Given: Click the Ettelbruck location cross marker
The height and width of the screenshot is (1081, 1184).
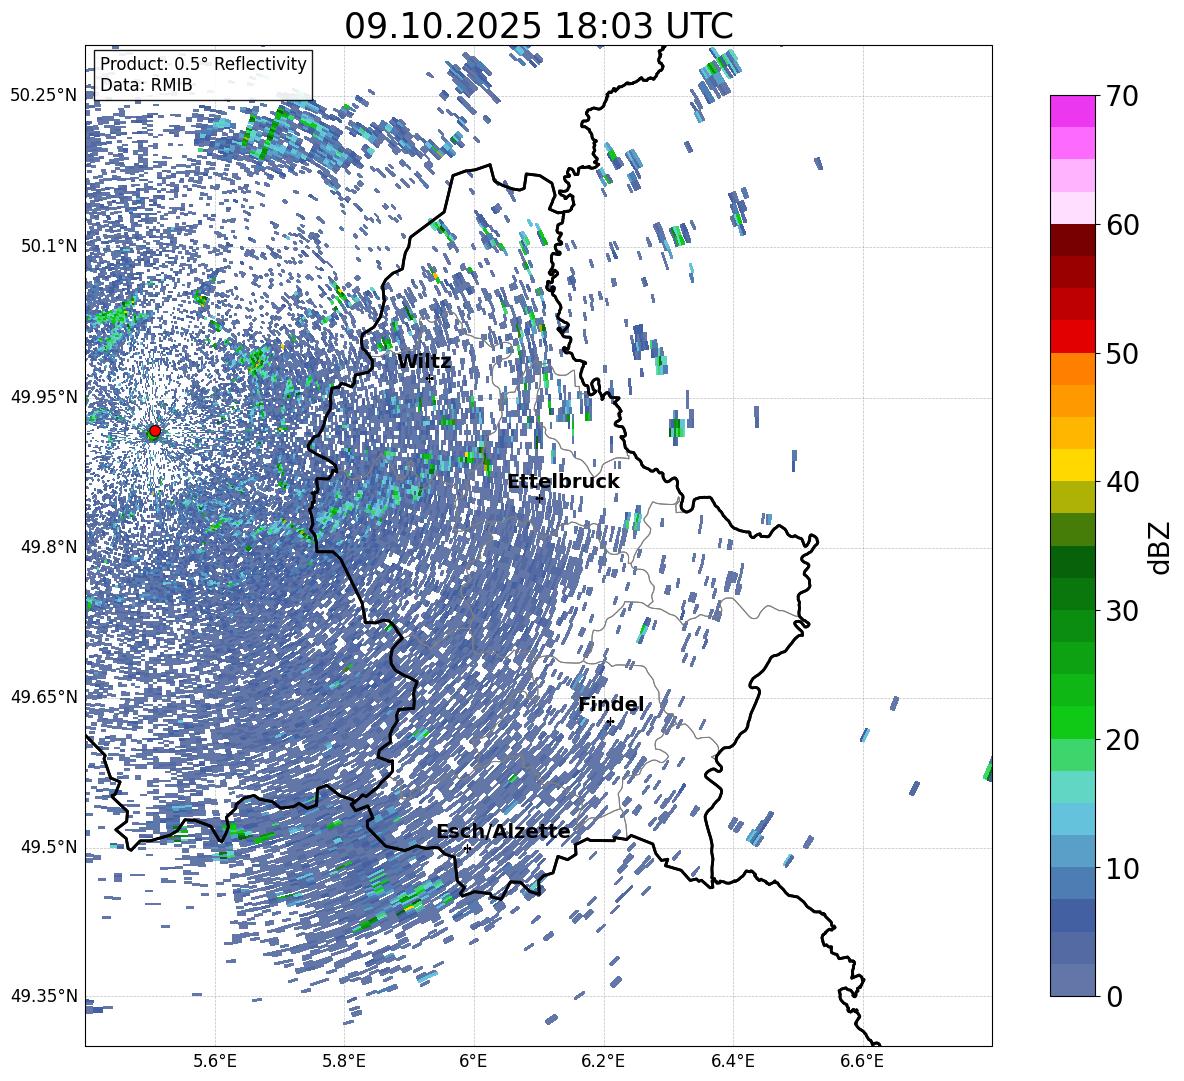Looking at the screenshot, I should [x=539, y=498].
